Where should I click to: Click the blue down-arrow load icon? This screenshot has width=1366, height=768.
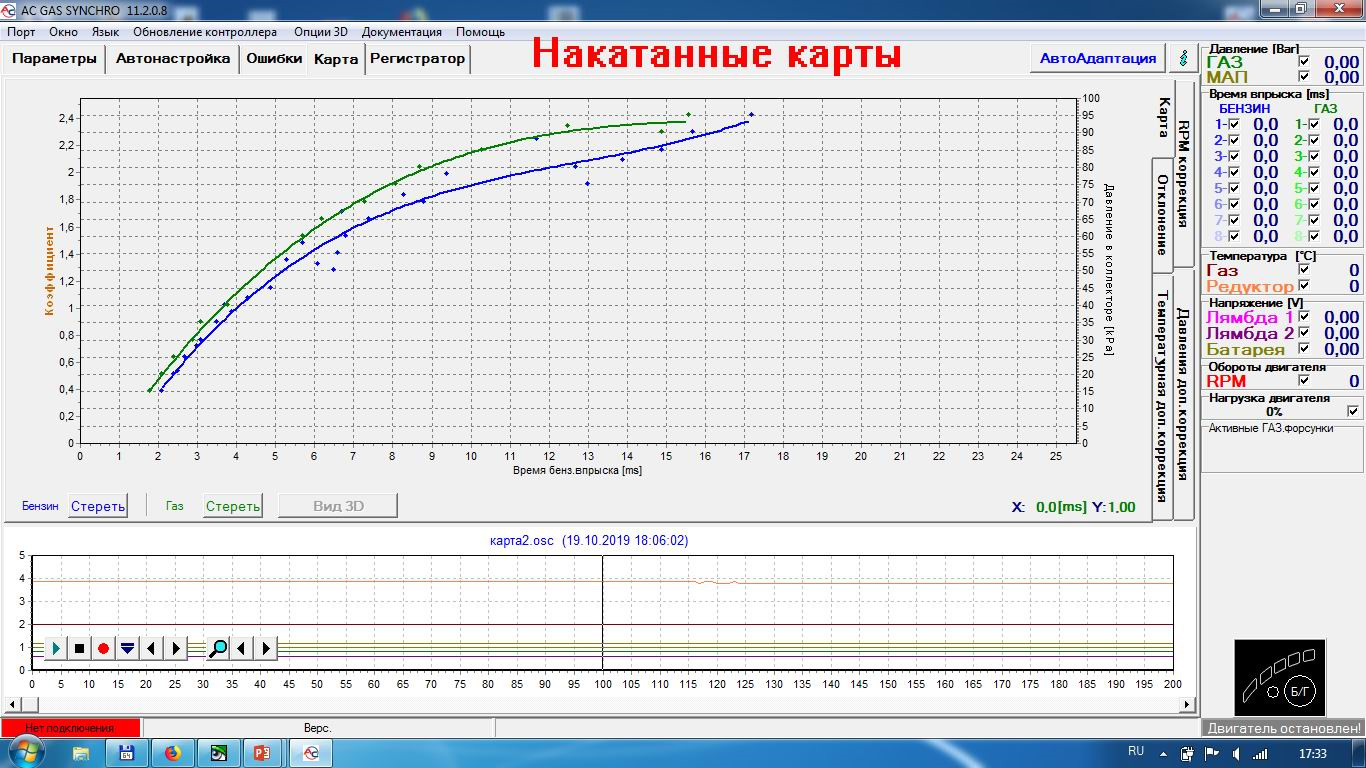coord(128,648)
